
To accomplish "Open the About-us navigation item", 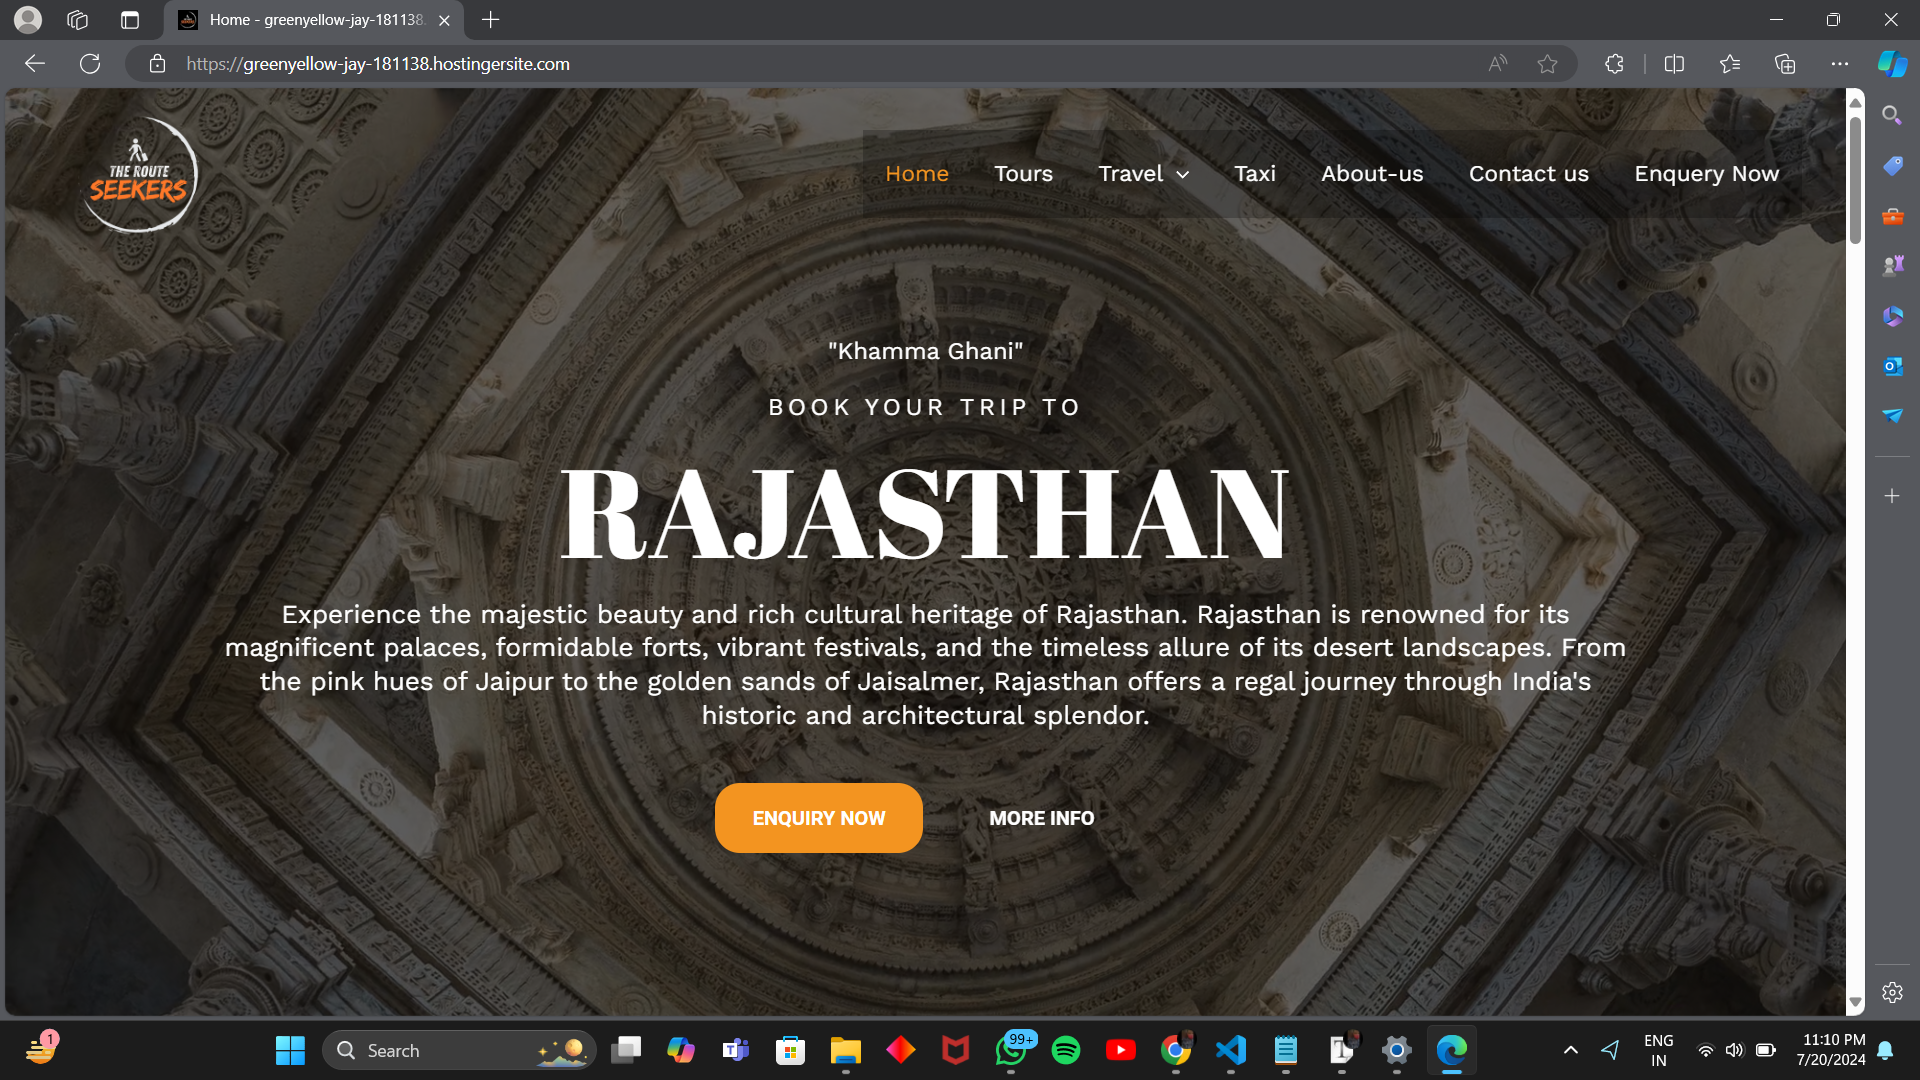I will tap(1372, 173).
